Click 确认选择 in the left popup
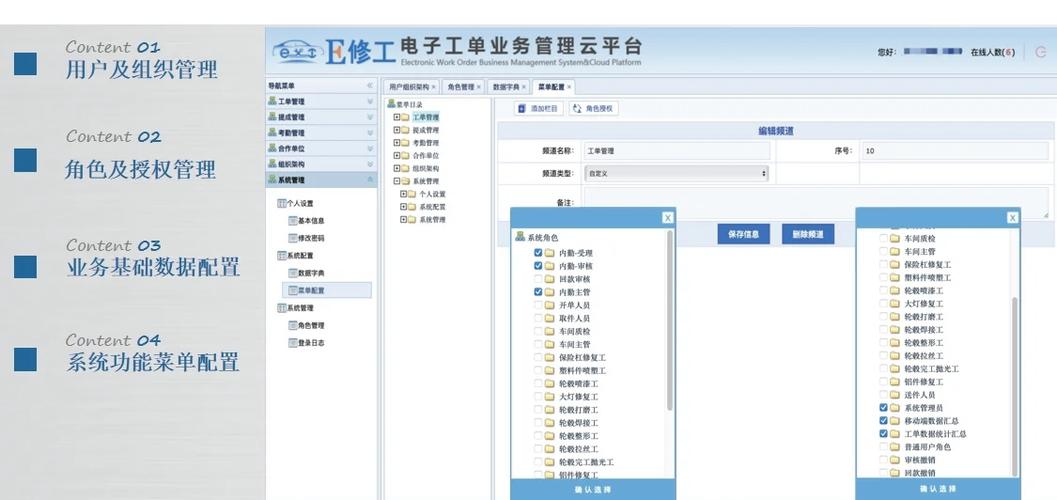1057x500 pixels. [x=593, y=490]
